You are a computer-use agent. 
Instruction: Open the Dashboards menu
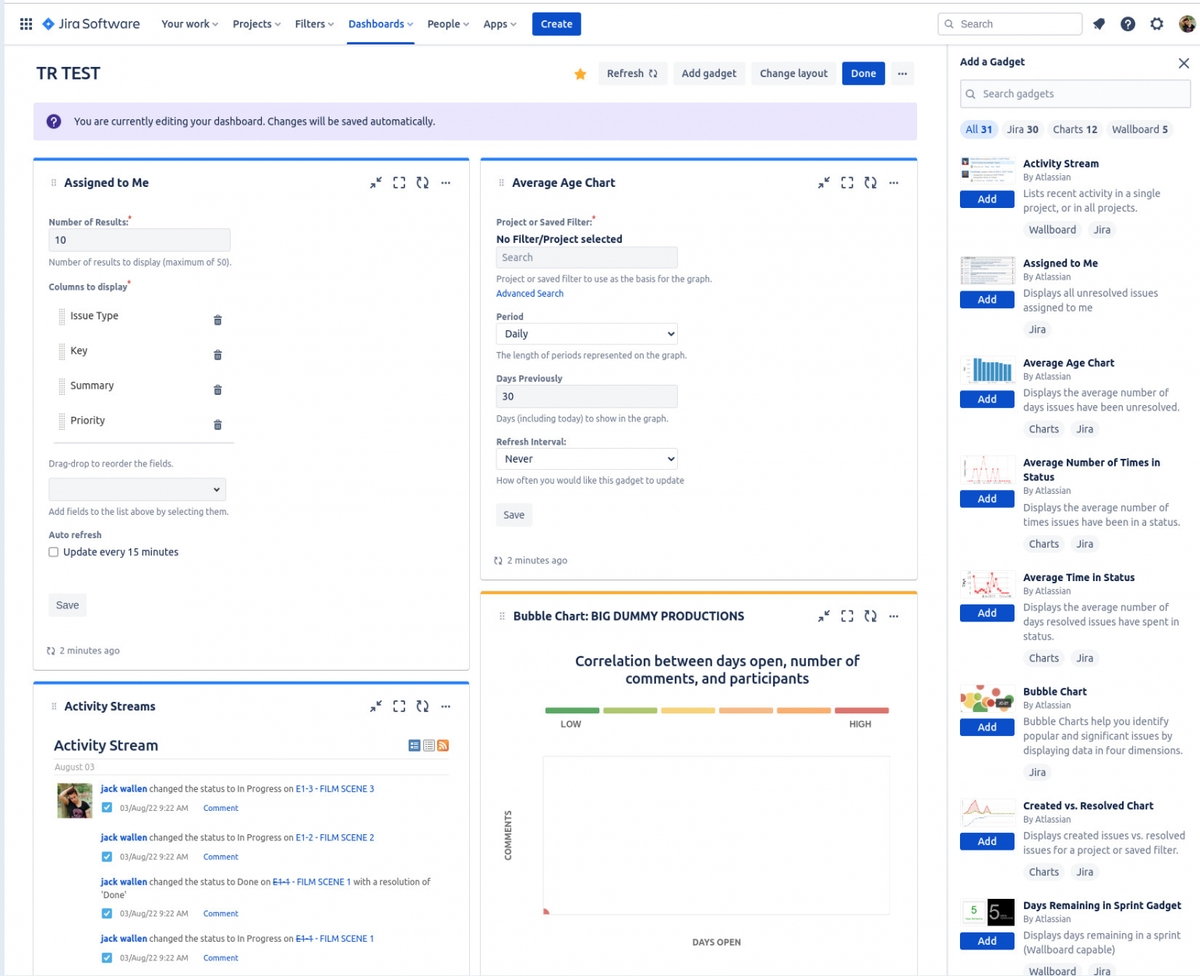tap(380, 23)
